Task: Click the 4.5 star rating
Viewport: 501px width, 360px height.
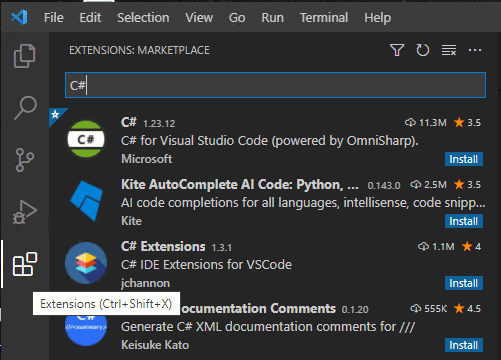Action: point(467,309)
